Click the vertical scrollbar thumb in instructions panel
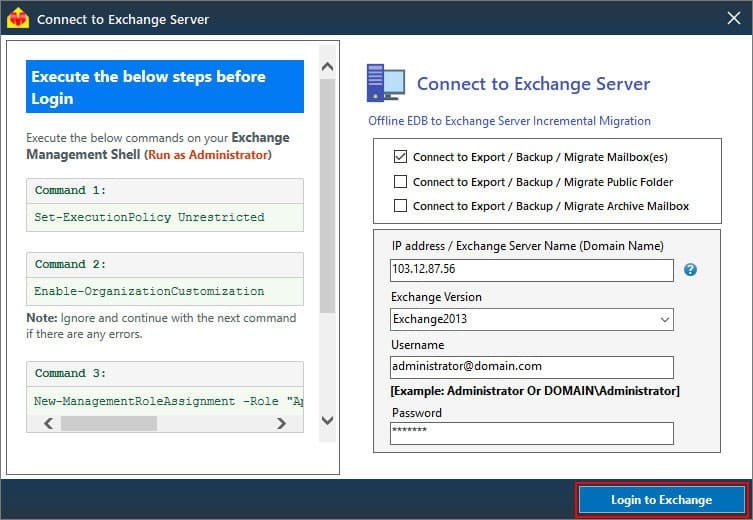Image resolution: width=753 pixels, height=520 pixels. tap(328, 196)
